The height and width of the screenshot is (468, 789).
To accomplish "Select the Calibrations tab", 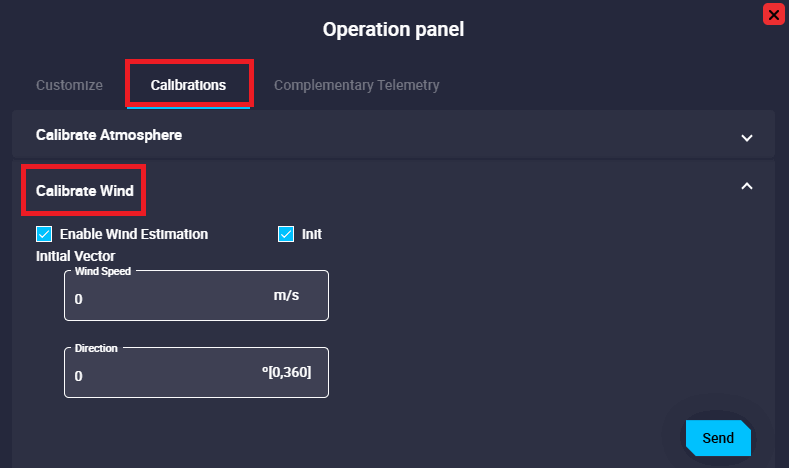I will pos(188,85).
